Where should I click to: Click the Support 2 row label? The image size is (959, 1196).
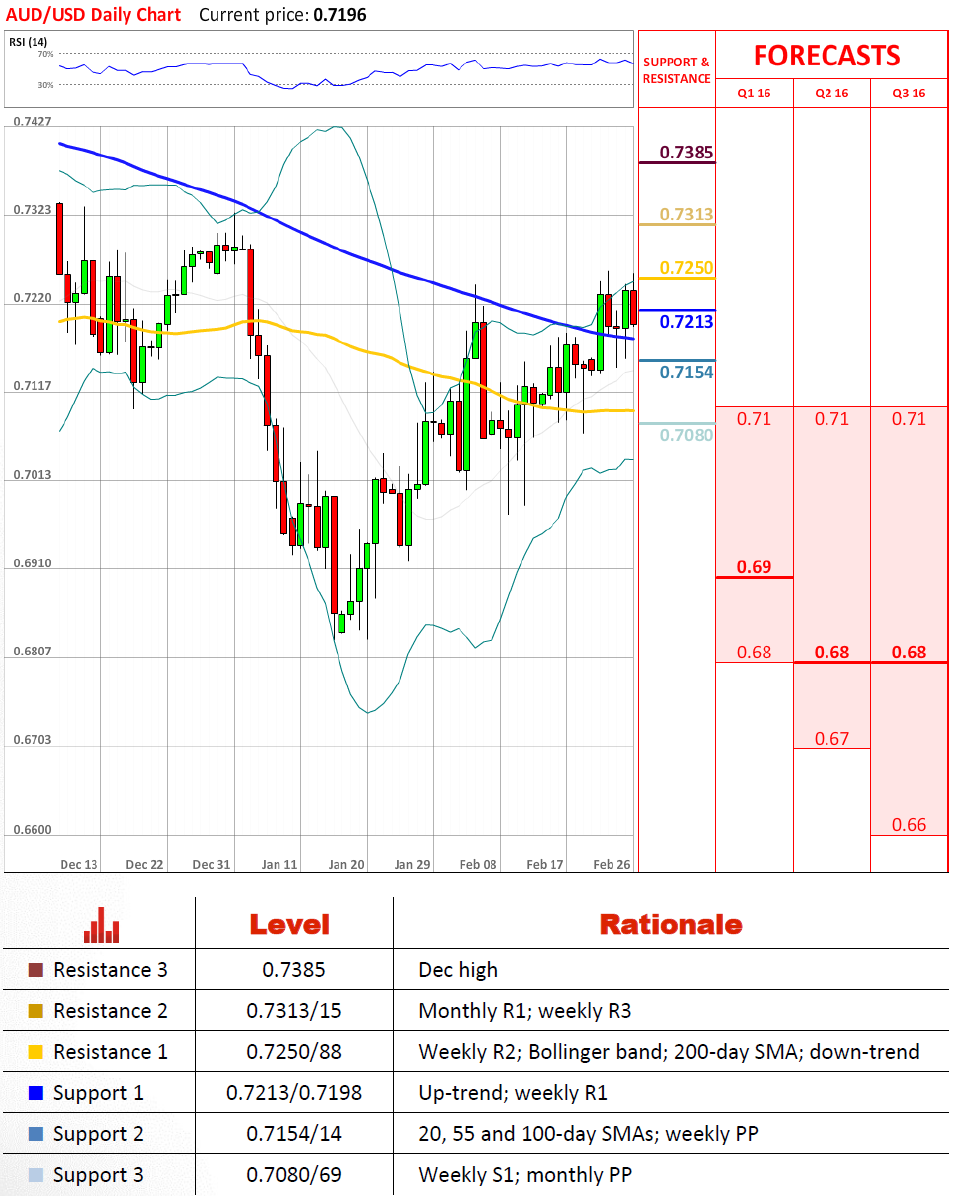point(98,1135)
